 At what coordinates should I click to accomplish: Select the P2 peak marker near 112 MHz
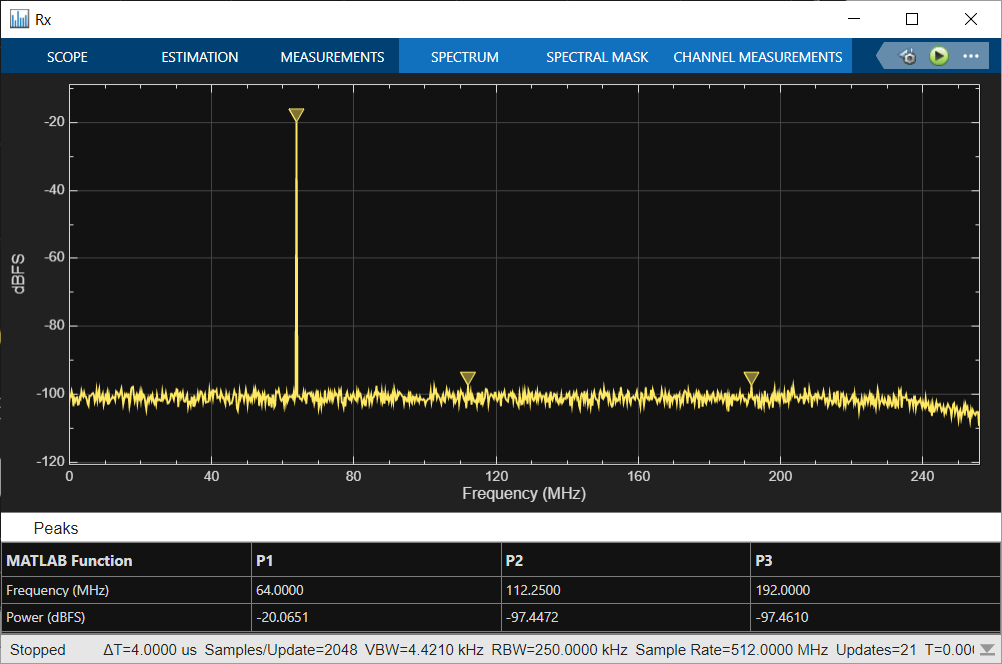coord(467,378)
